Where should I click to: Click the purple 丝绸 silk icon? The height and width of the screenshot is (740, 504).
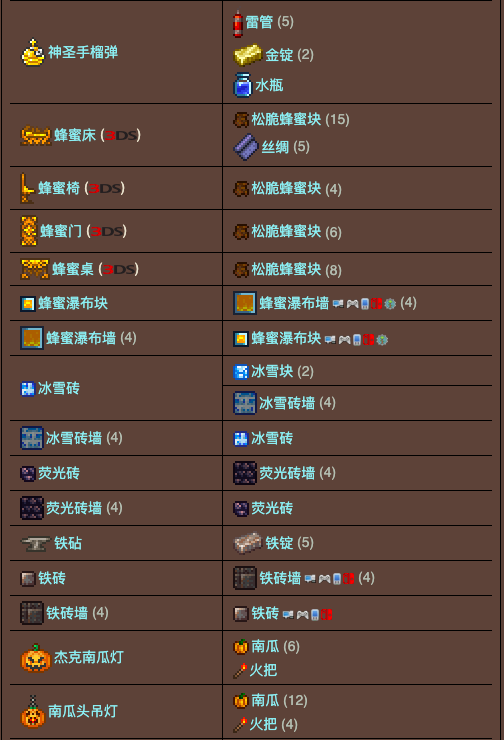(246, 147)
